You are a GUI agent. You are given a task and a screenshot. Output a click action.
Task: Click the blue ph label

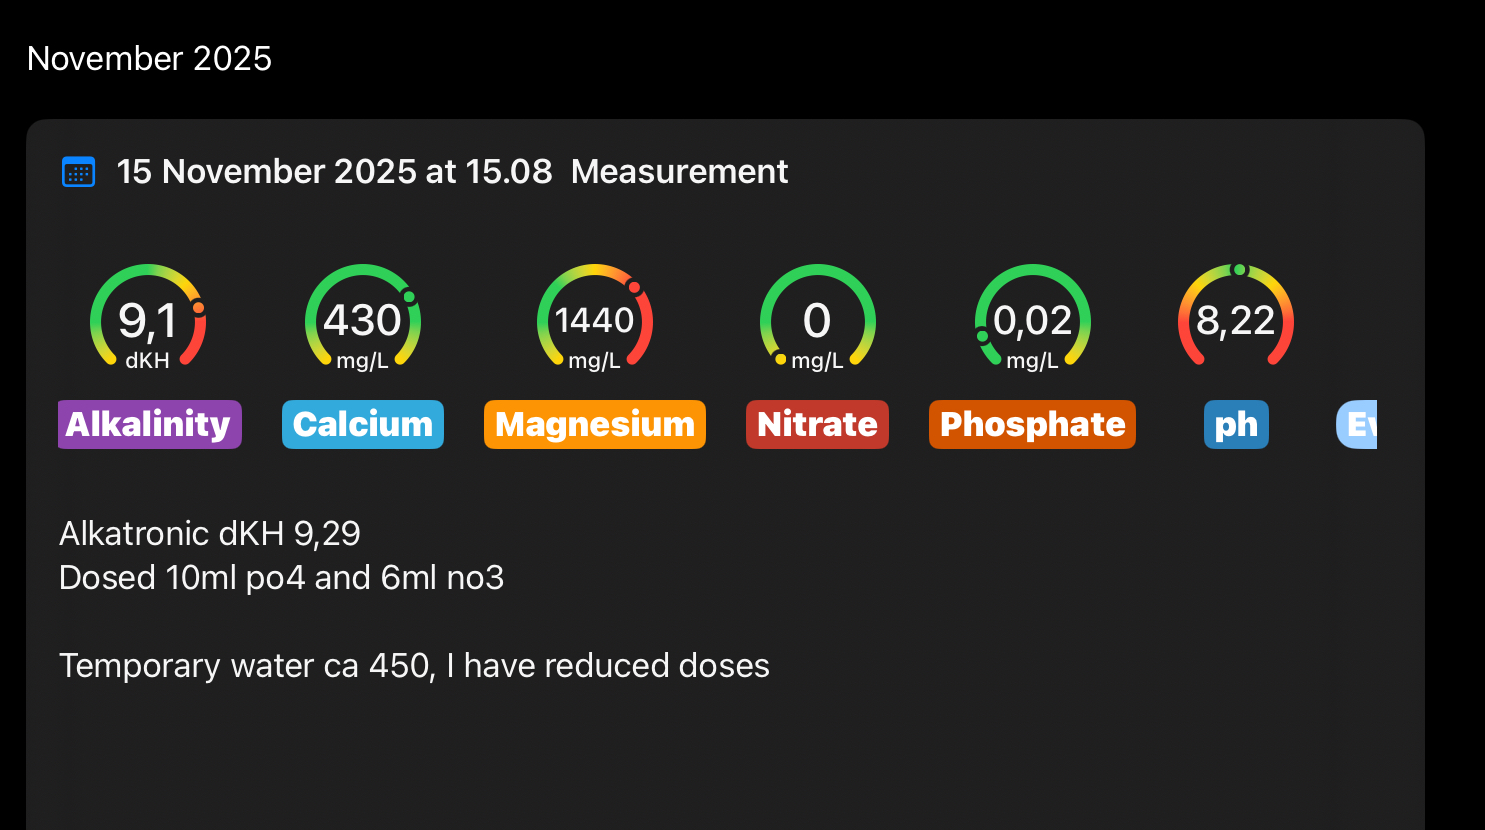point(1236,425)
